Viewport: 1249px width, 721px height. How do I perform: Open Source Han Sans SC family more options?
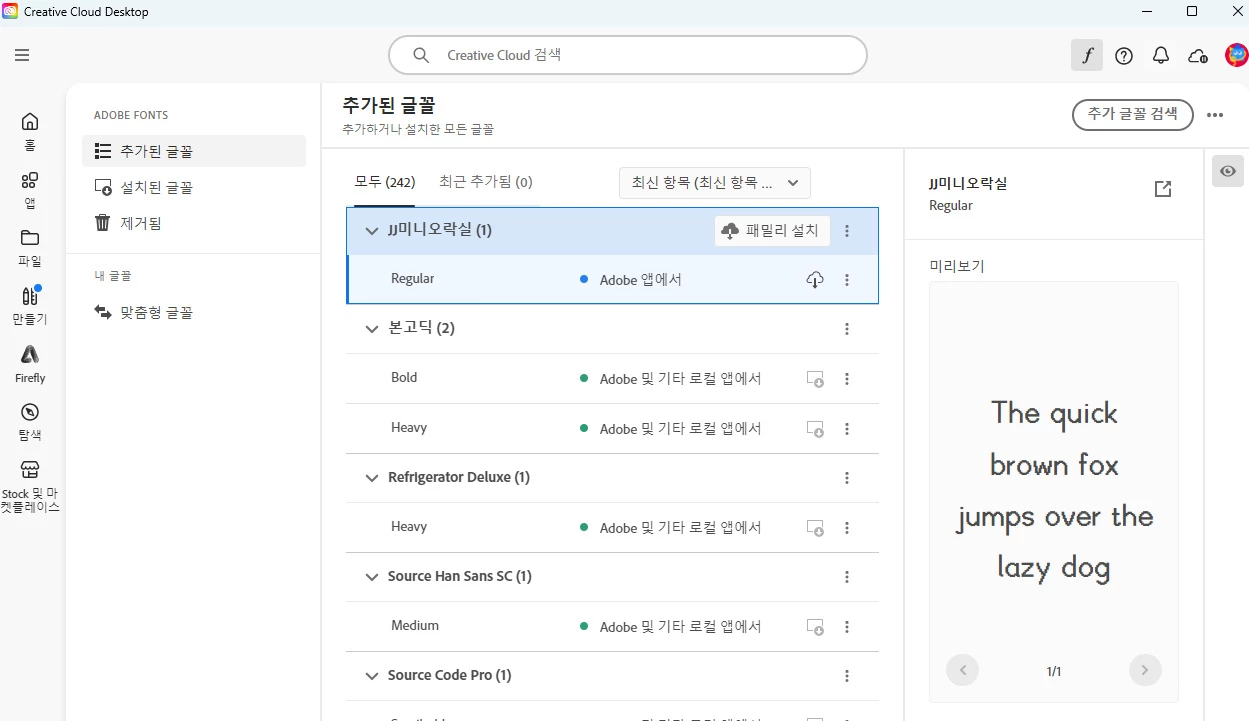click(x=847, y=577)
